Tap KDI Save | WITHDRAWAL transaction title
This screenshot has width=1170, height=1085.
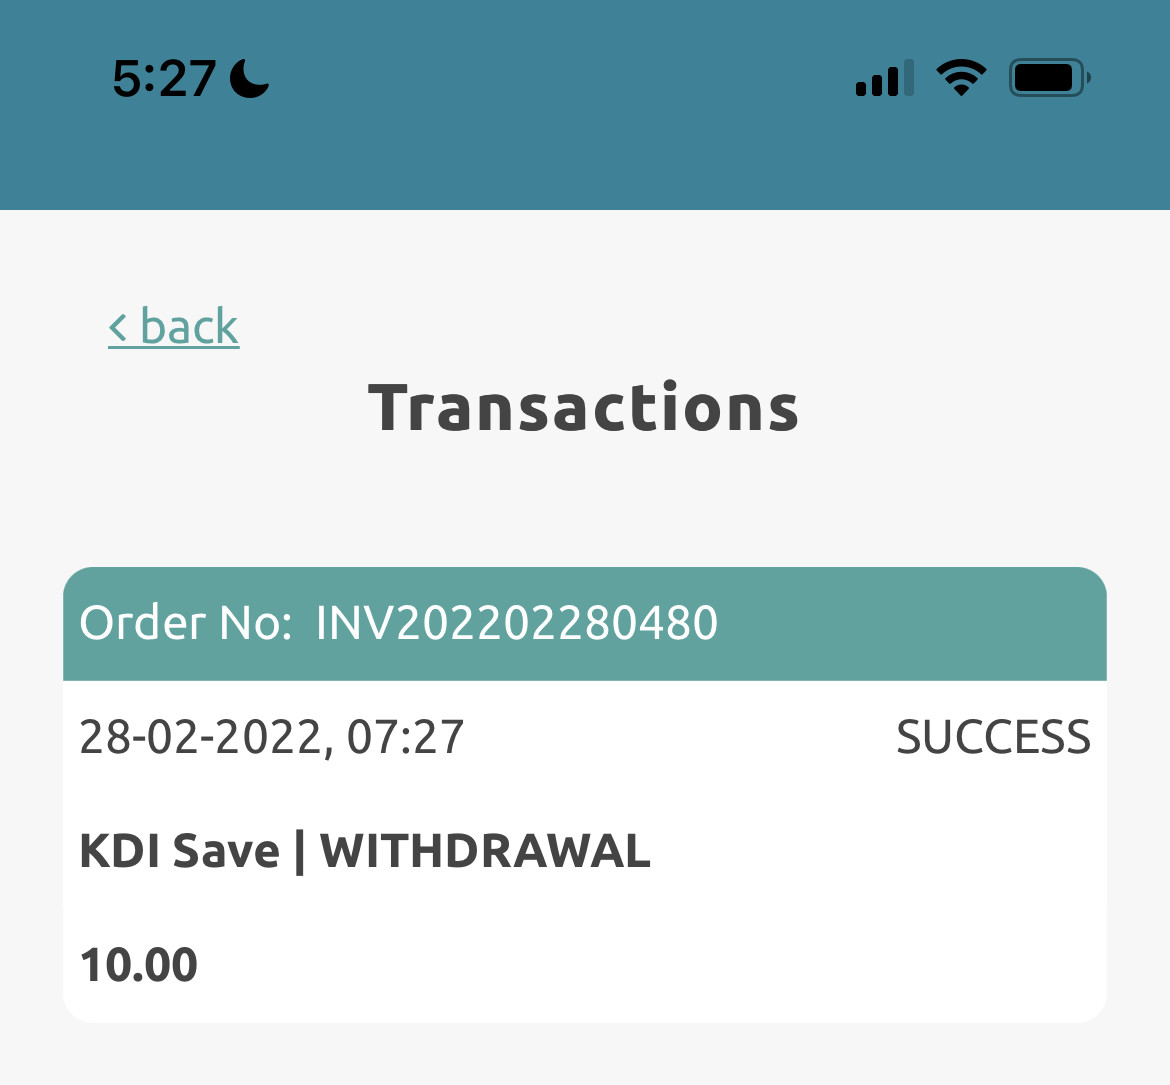tap(366, 851)
